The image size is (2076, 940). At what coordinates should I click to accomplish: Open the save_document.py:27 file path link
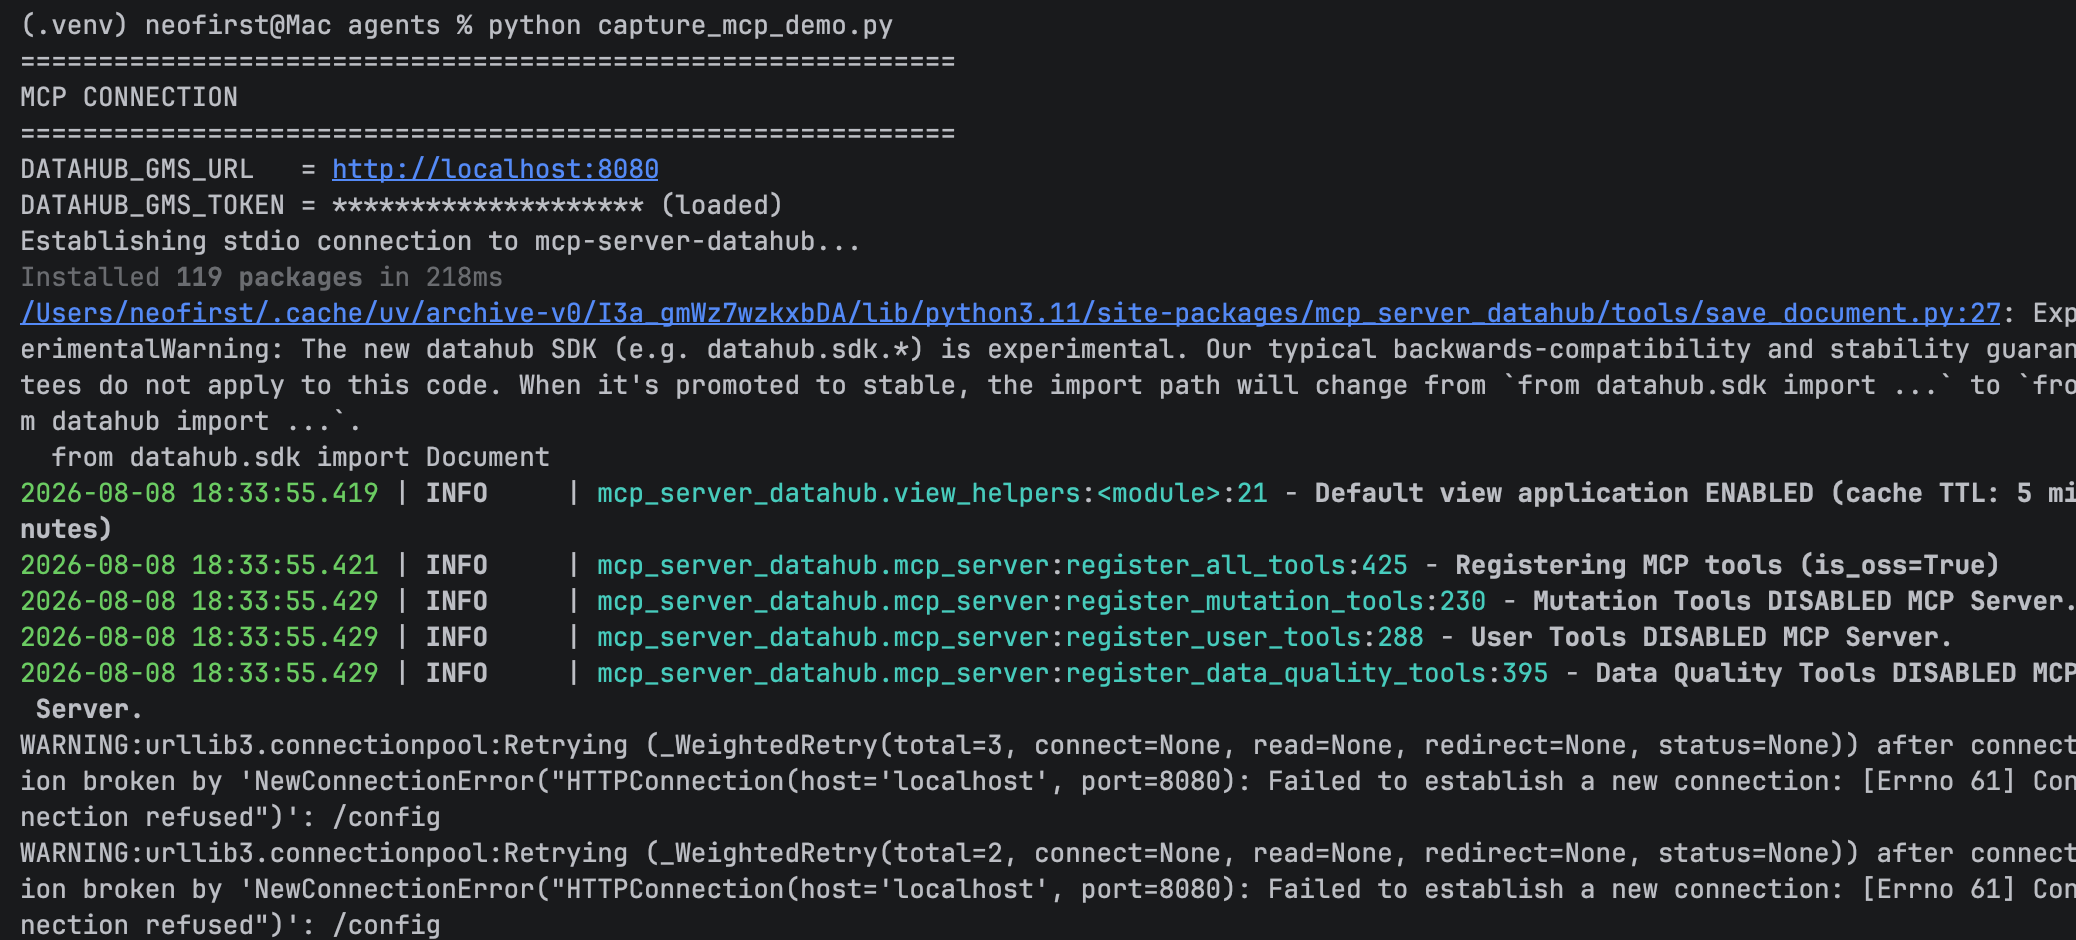click(x=1010, y=313)
